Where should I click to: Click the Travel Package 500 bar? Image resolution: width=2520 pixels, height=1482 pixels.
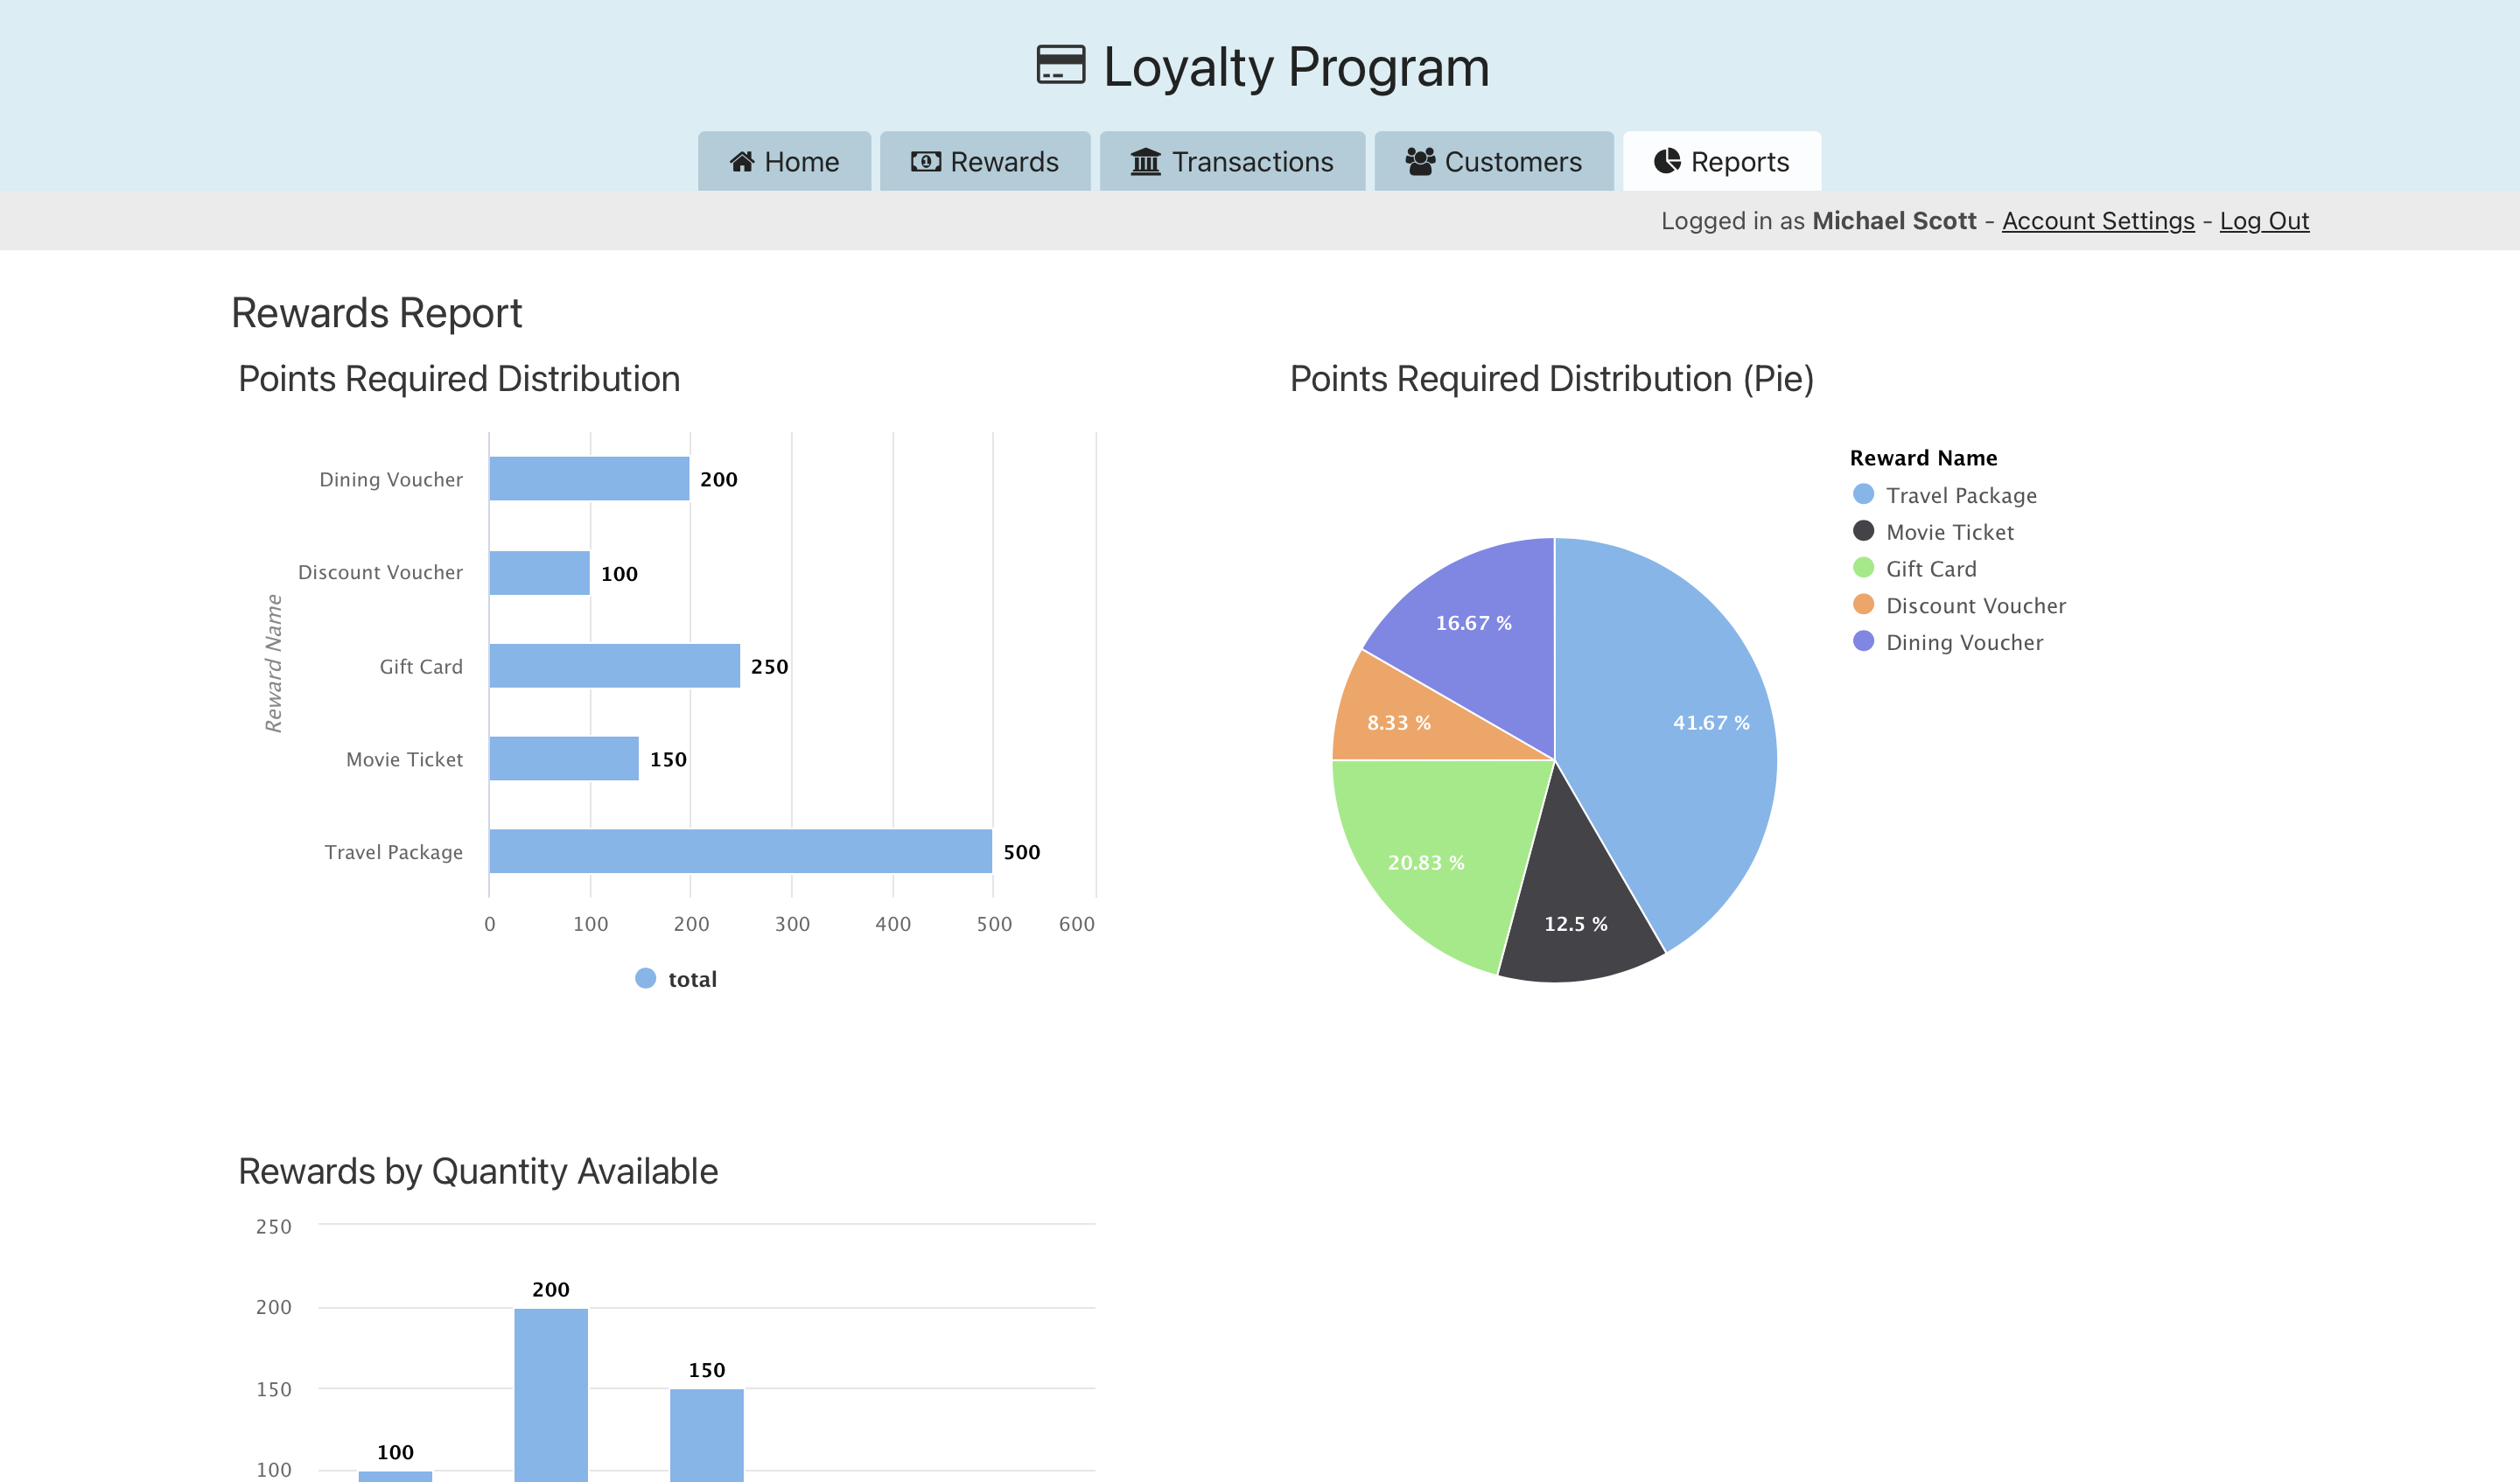(x=740, y=851)
